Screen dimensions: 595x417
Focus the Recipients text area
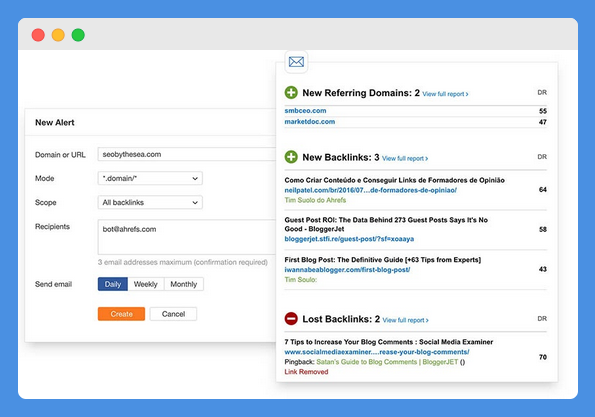pyautogui.click(x=187, y=237)
